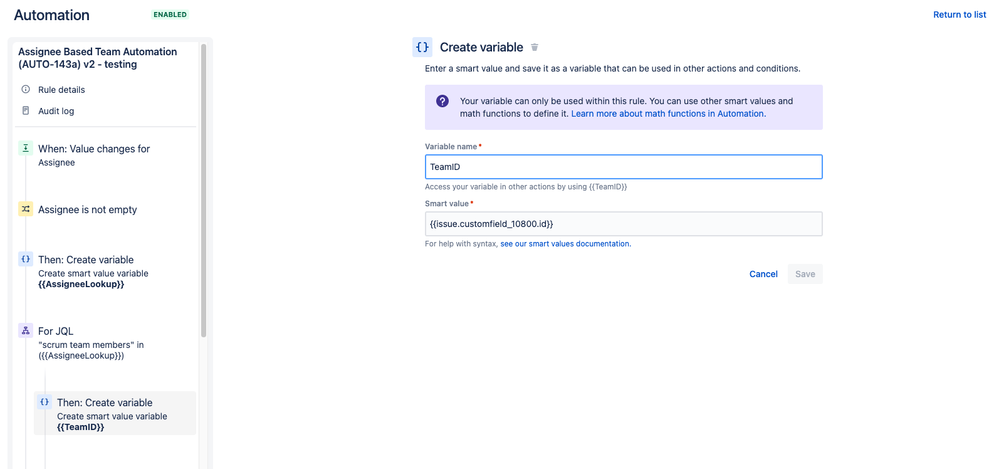Image resolution: width=999 pixels, height=469 pixels.
Task: Click the green trigger icon for Value changes
Action: click(25, 148)
